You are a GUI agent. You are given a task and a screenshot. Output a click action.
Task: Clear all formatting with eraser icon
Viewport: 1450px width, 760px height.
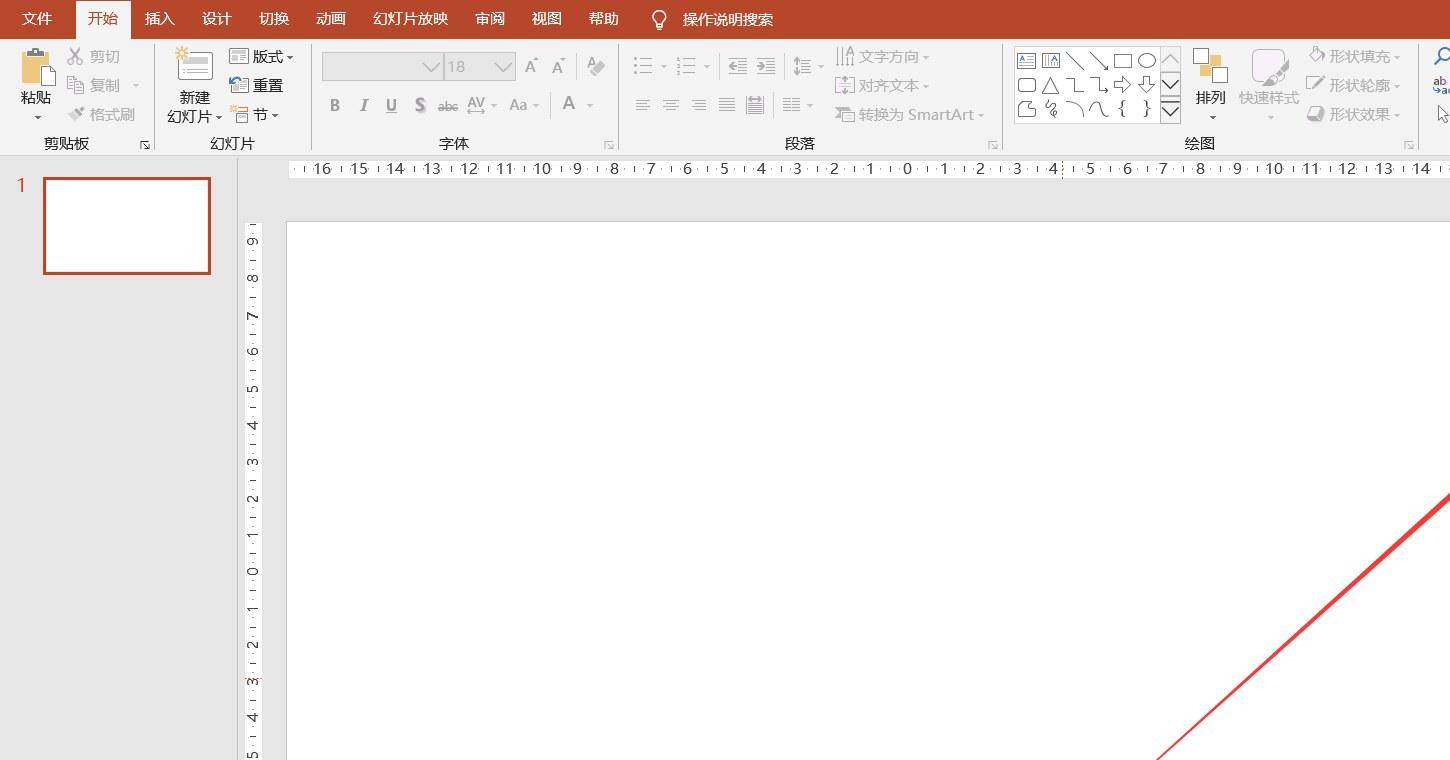pyautogui.click(x=596, y=67)
